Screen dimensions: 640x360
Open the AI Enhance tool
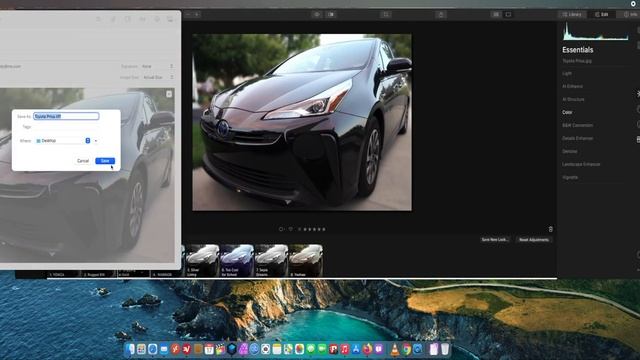click(x=573, y=87)
